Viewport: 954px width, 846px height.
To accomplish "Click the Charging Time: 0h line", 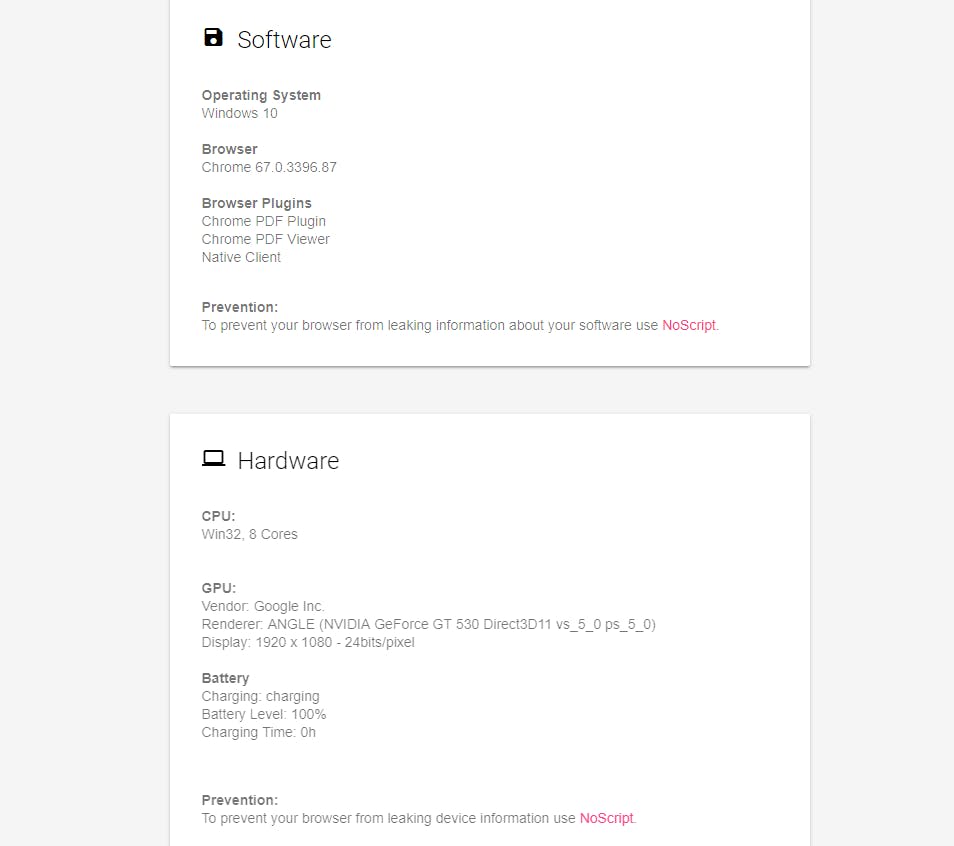I will pyautogui.click(x=259, y=732).
